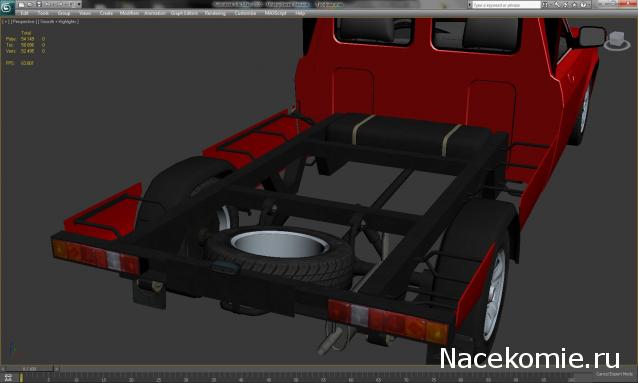Open the Rendering menu
This screenshot has height=383, width=638.
click(215, 13)
